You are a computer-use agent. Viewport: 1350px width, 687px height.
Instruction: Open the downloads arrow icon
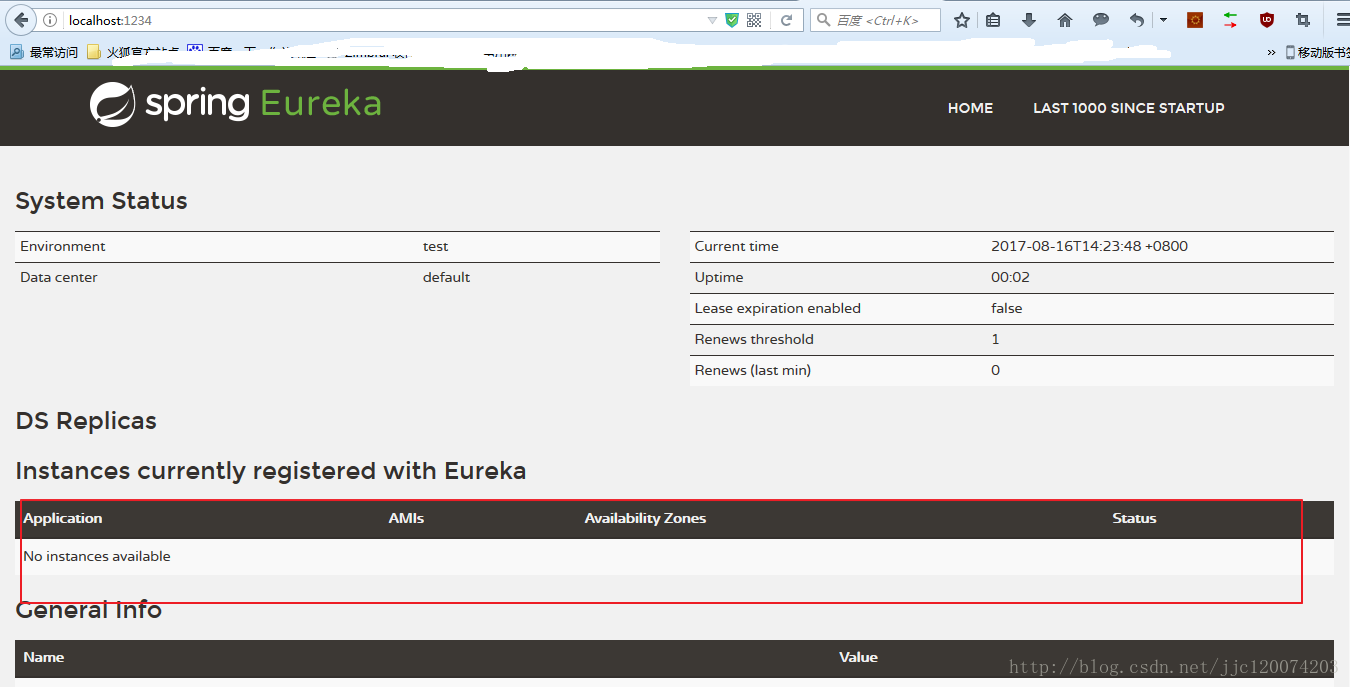pyautogui.click(x=1029, y=20)
